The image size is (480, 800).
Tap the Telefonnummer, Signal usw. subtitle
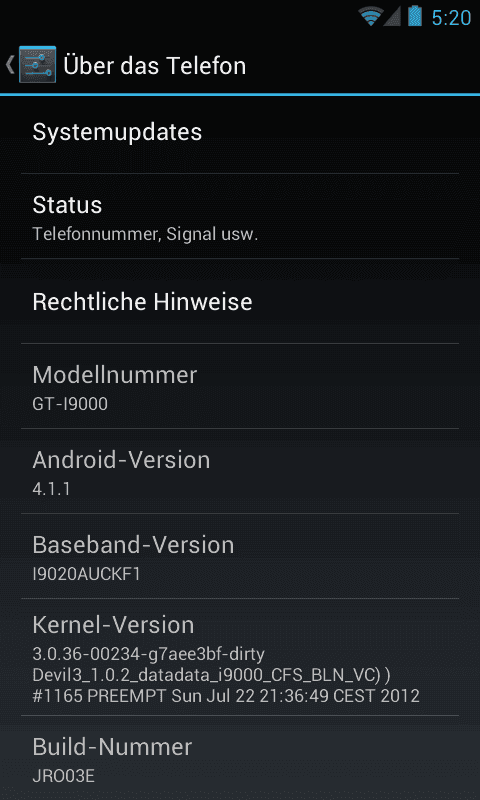(145, 234)
